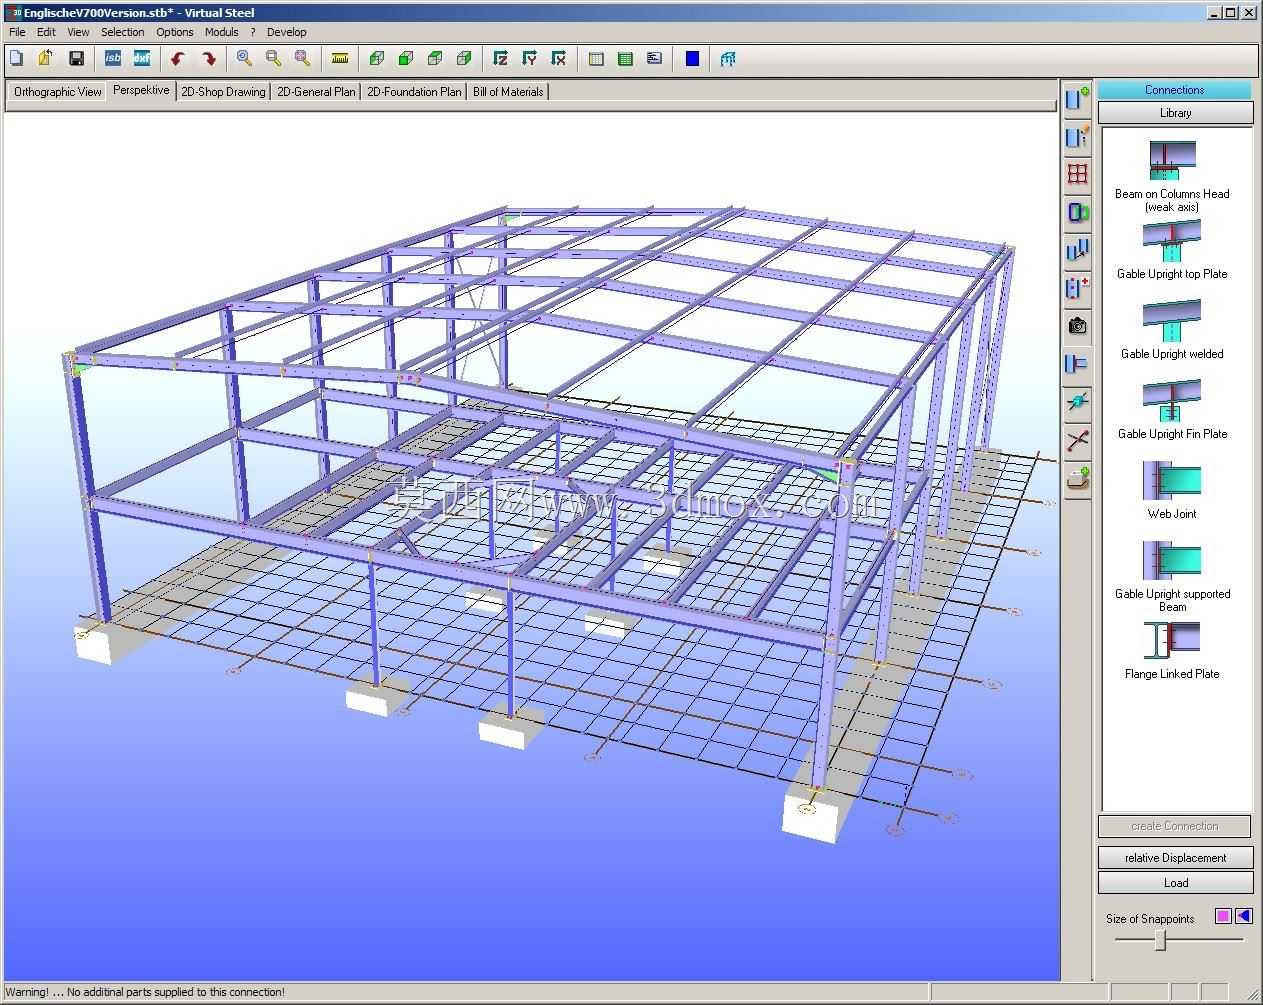Click the Load button
The width and height of the screenshot is (1263, 1005).
[x=1175, y=883]
